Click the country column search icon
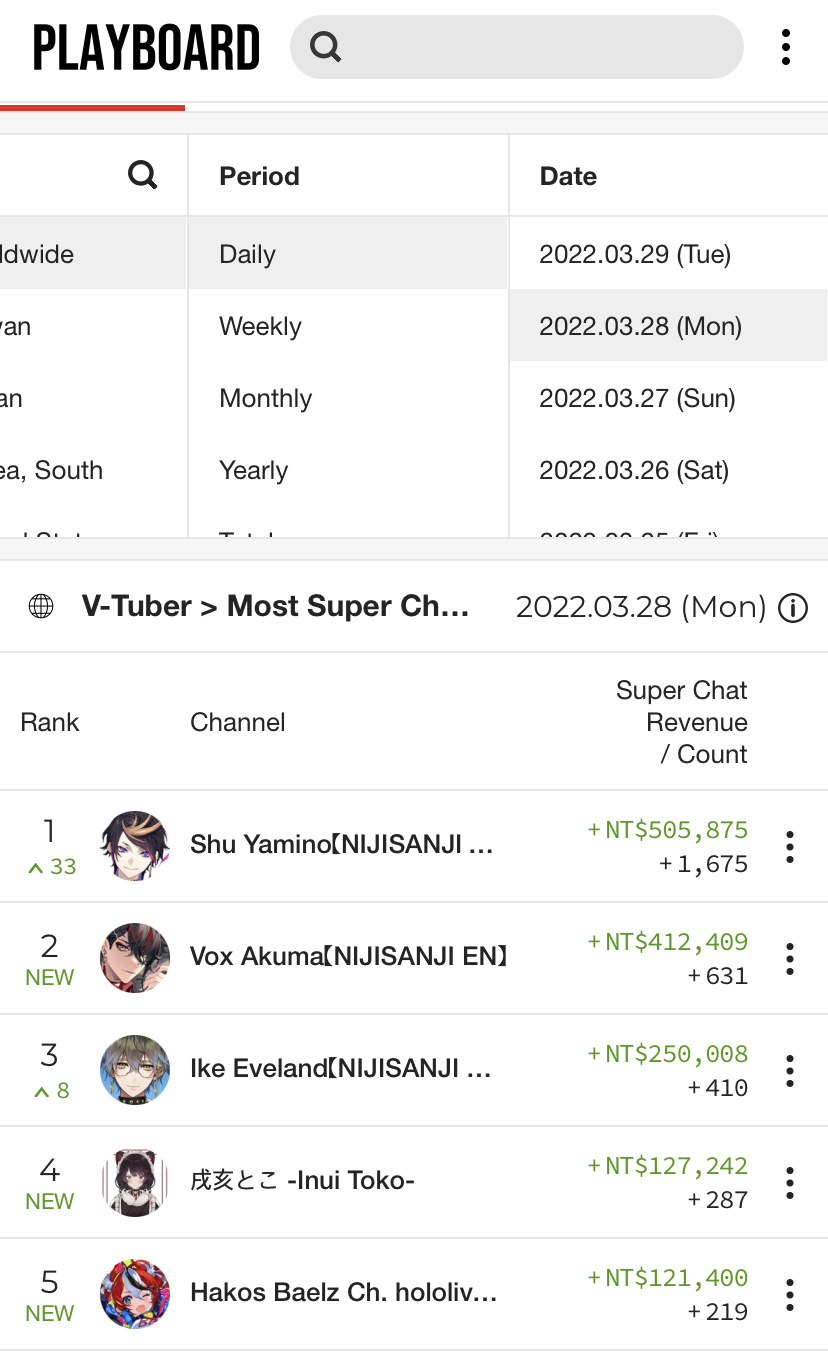828x1352 pixels. pyautogui.click(x=143, y=176)
